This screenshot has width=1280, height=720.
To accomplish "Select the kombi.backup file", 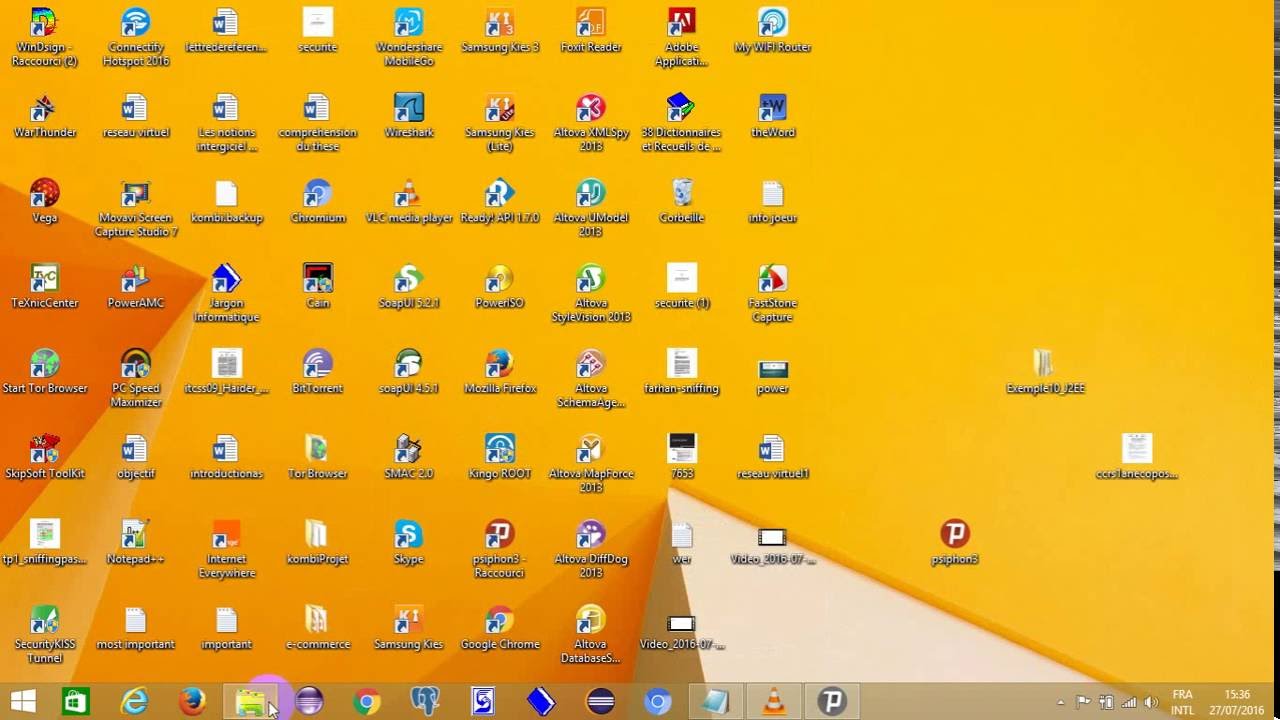I will [226, 200].
